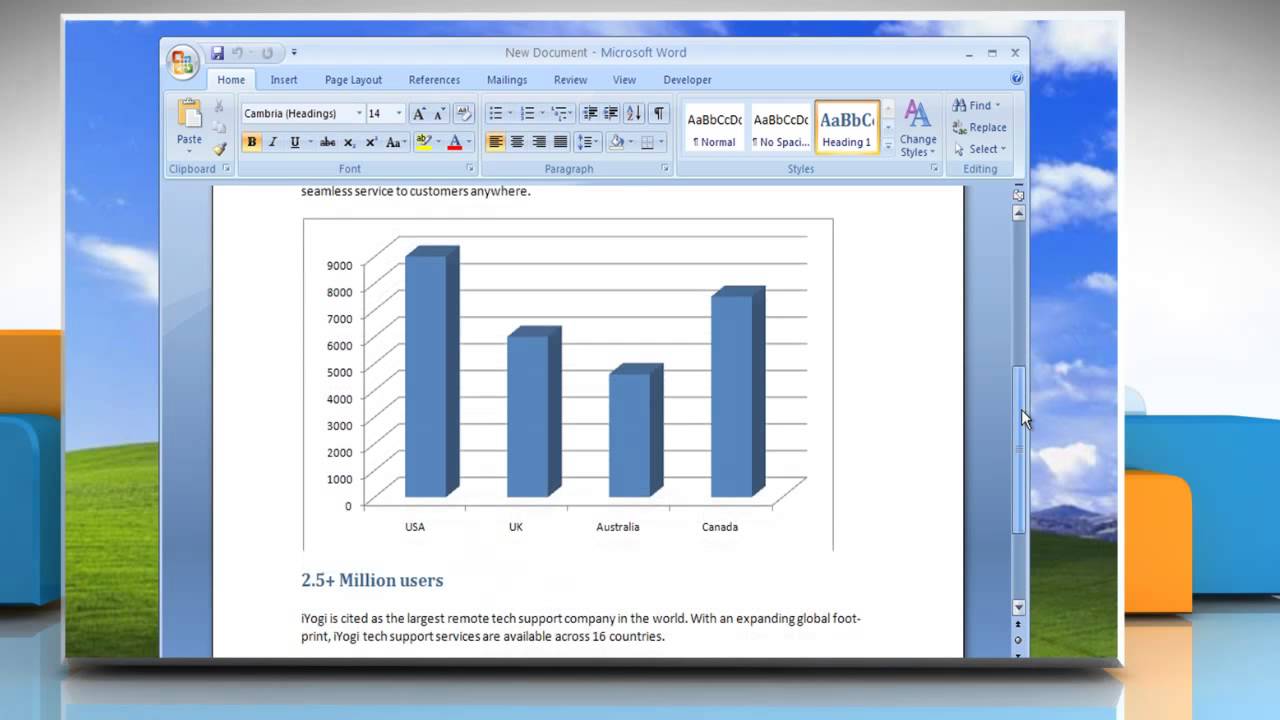1280x720 pixels.
Task: Go to the Review tab
Action: [570, 80]
